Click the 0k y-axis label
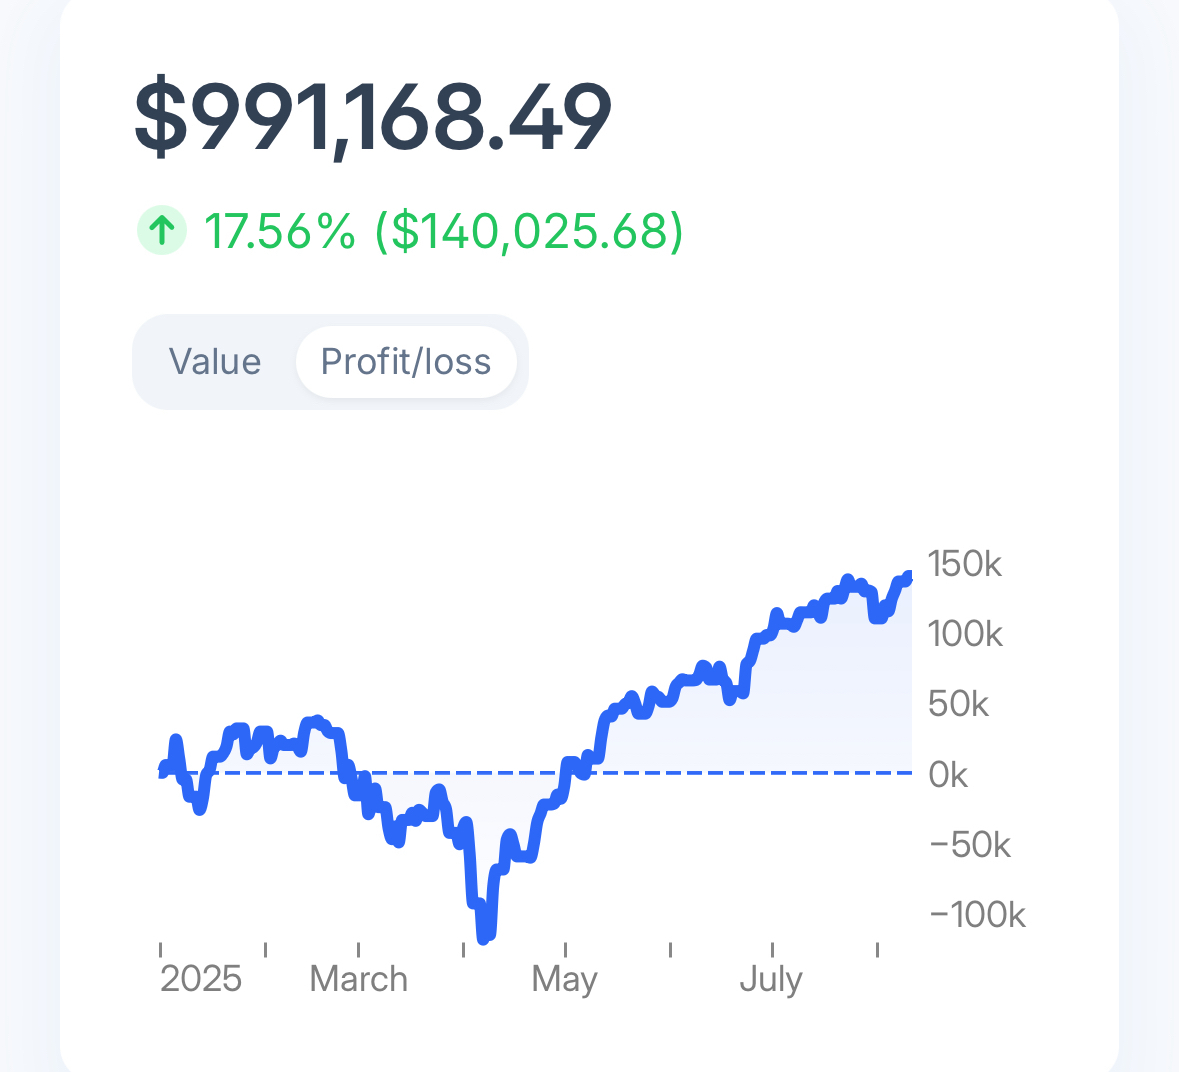Viewport: 1179px width, 1072px height. 948,774
